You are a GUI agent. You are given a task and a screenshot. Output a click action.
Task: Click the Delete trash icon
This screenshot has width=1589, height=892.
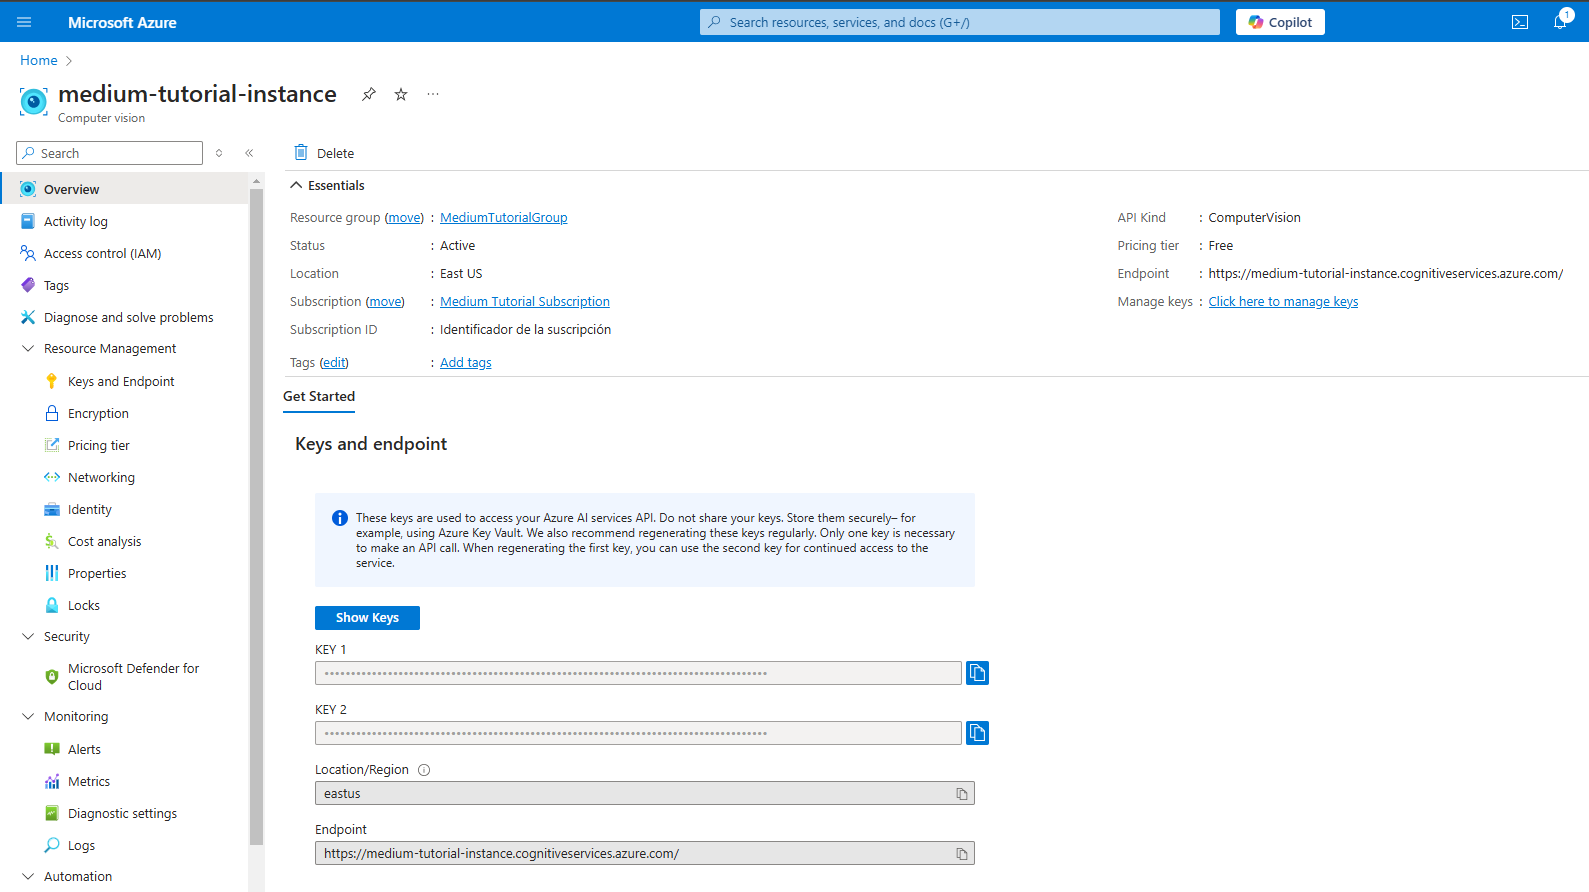tap(301, 153)
